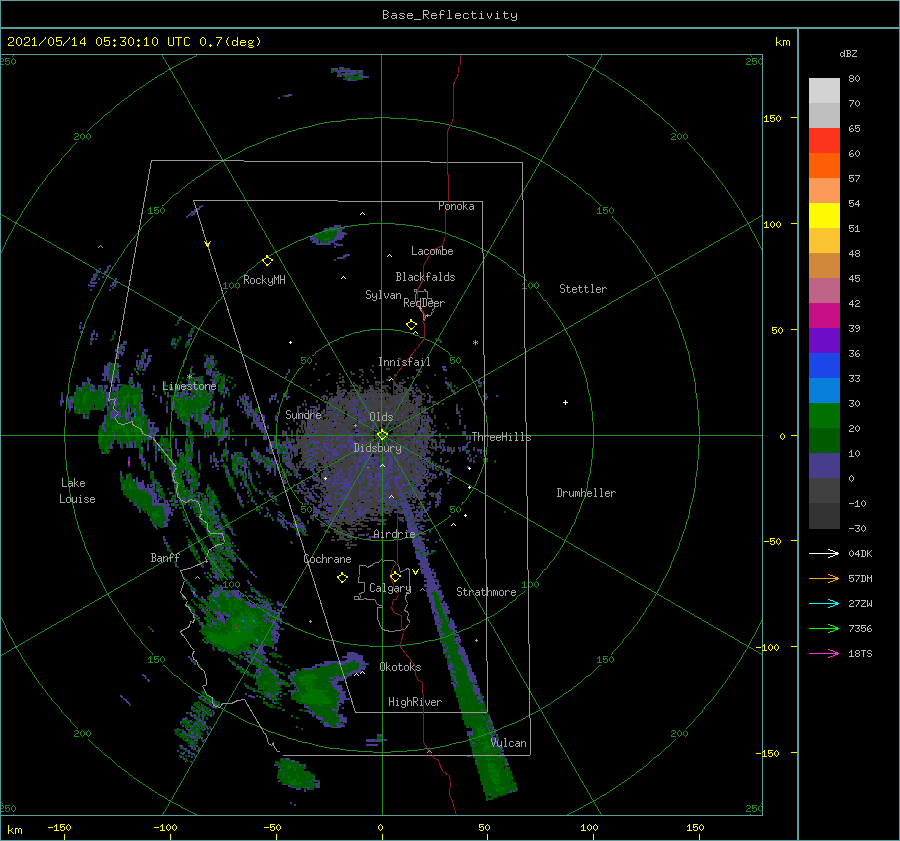Select the lightest gray 70–80 dBZ swatch
Viewport: 900px width, 841px height.
(824, 91)
